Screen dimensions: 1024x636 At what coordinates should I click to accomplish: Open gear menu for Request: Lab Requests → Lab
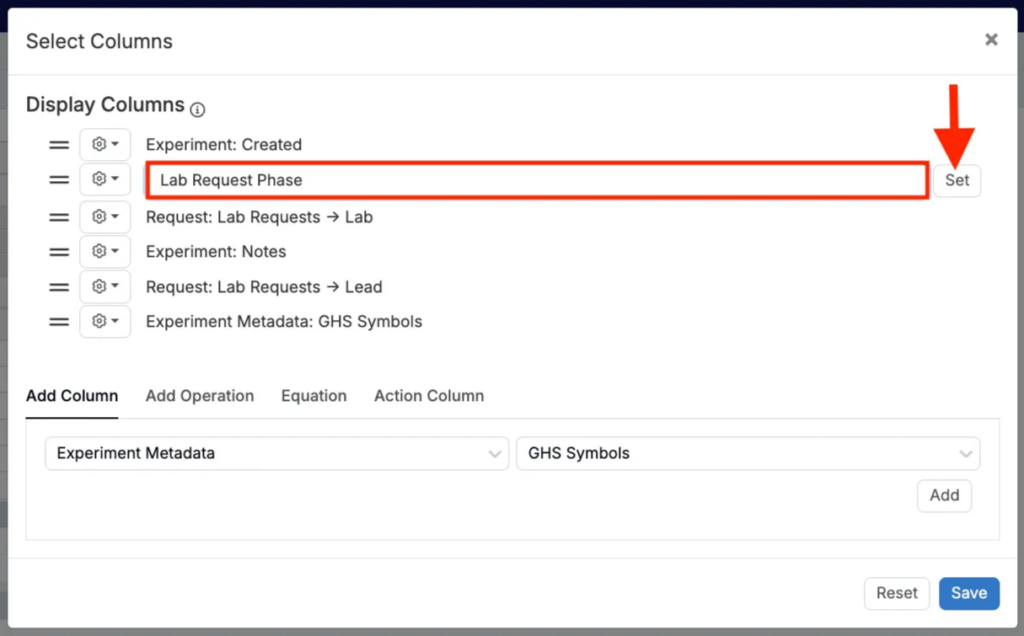coord(105,216)
